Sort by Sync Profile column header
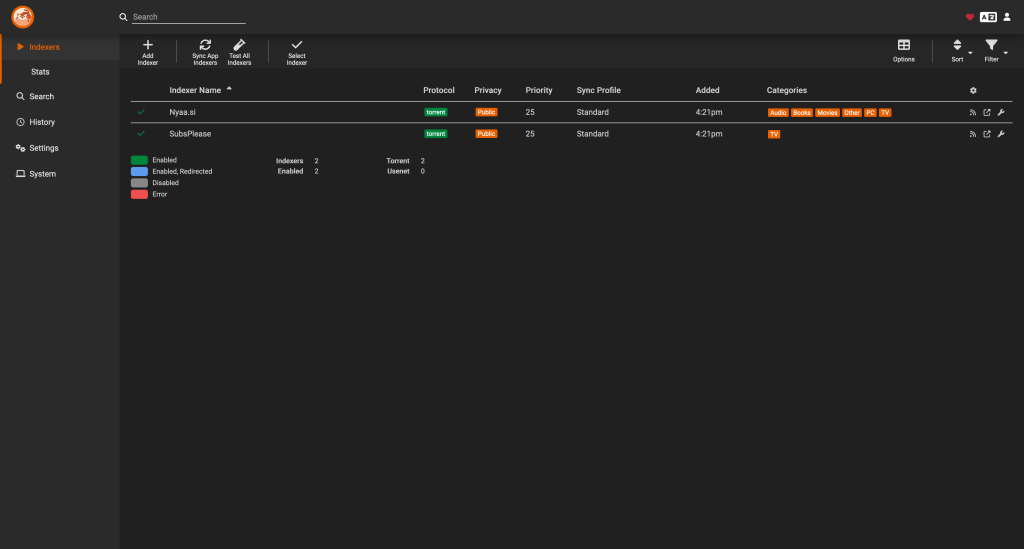Image resolution: width=1024 pixels, height=549 pixels. coord(598,90)
